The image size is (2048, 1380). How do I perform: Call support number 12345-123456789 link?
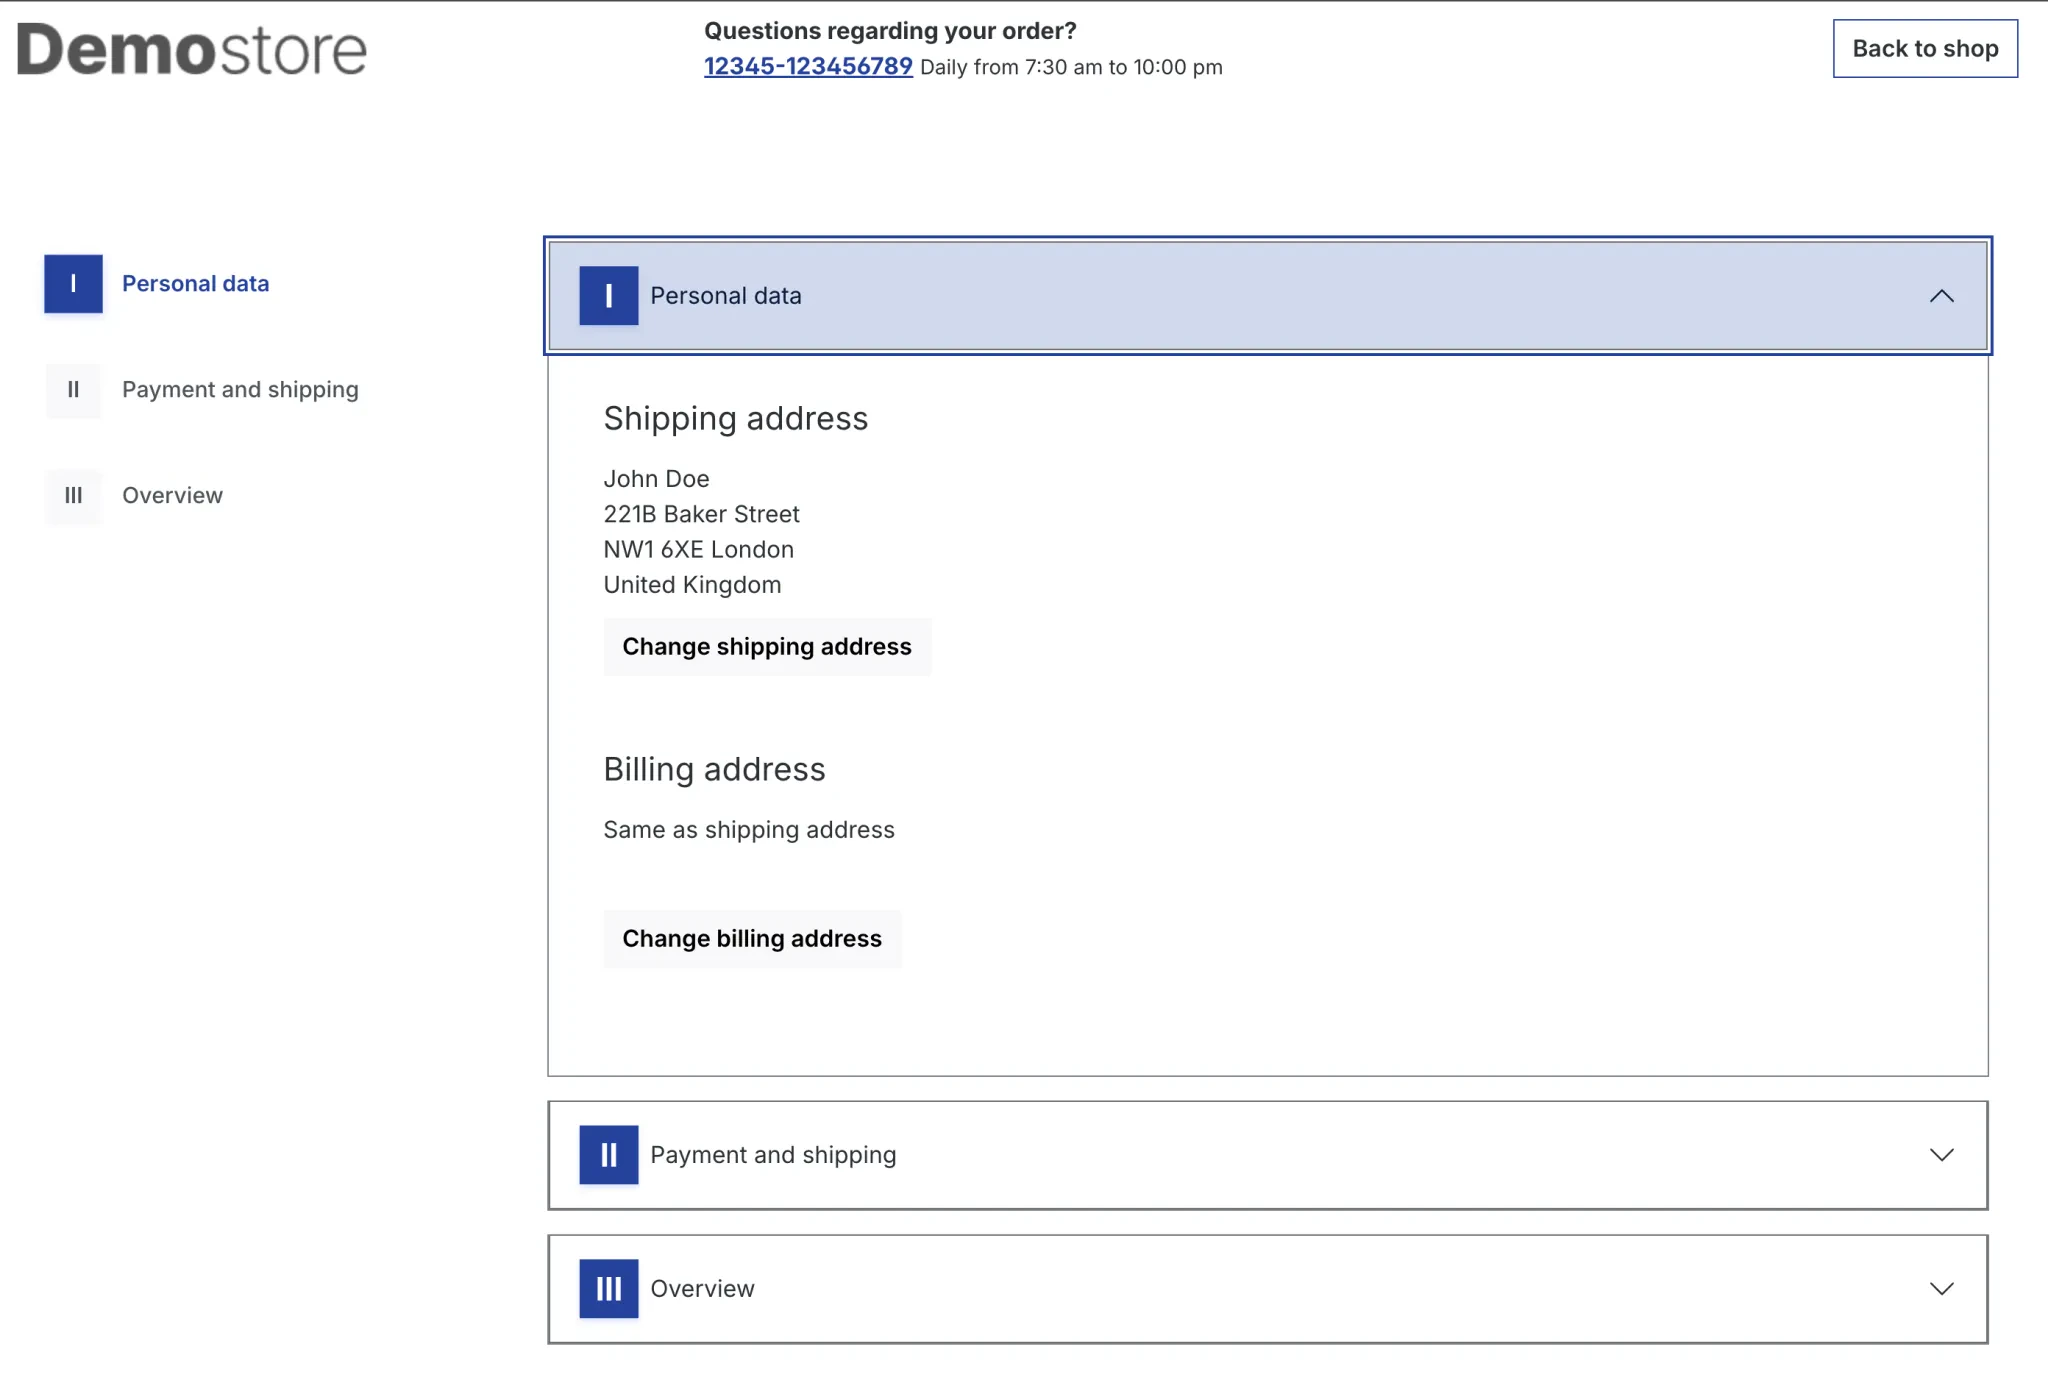(x=808, y=67)
